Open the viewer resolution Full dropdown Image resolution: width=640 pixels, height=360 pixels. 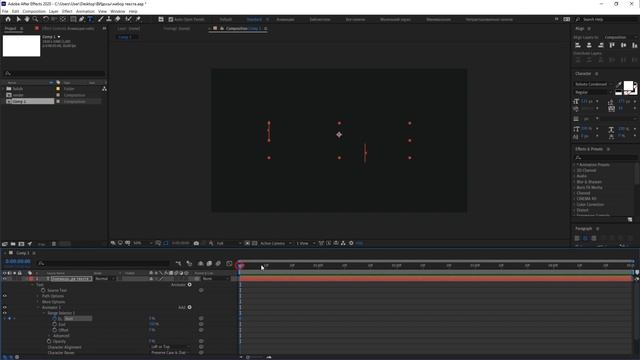coord(228,243)
